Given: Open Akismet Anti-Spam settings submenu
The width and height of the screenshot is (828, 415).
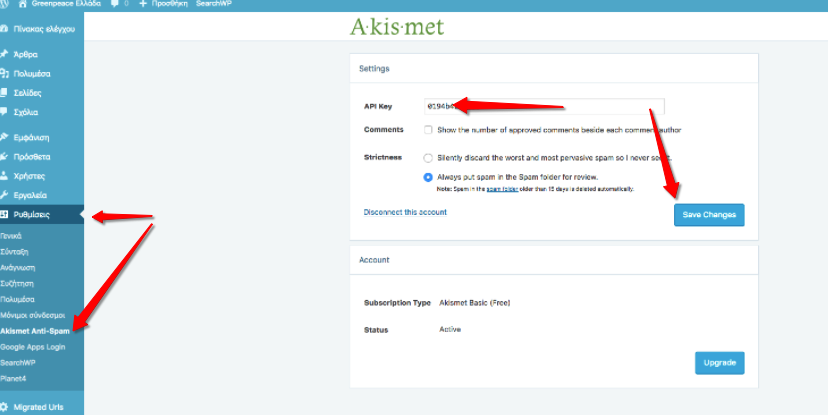Looking at the screenshot, I should click(35, 331).
